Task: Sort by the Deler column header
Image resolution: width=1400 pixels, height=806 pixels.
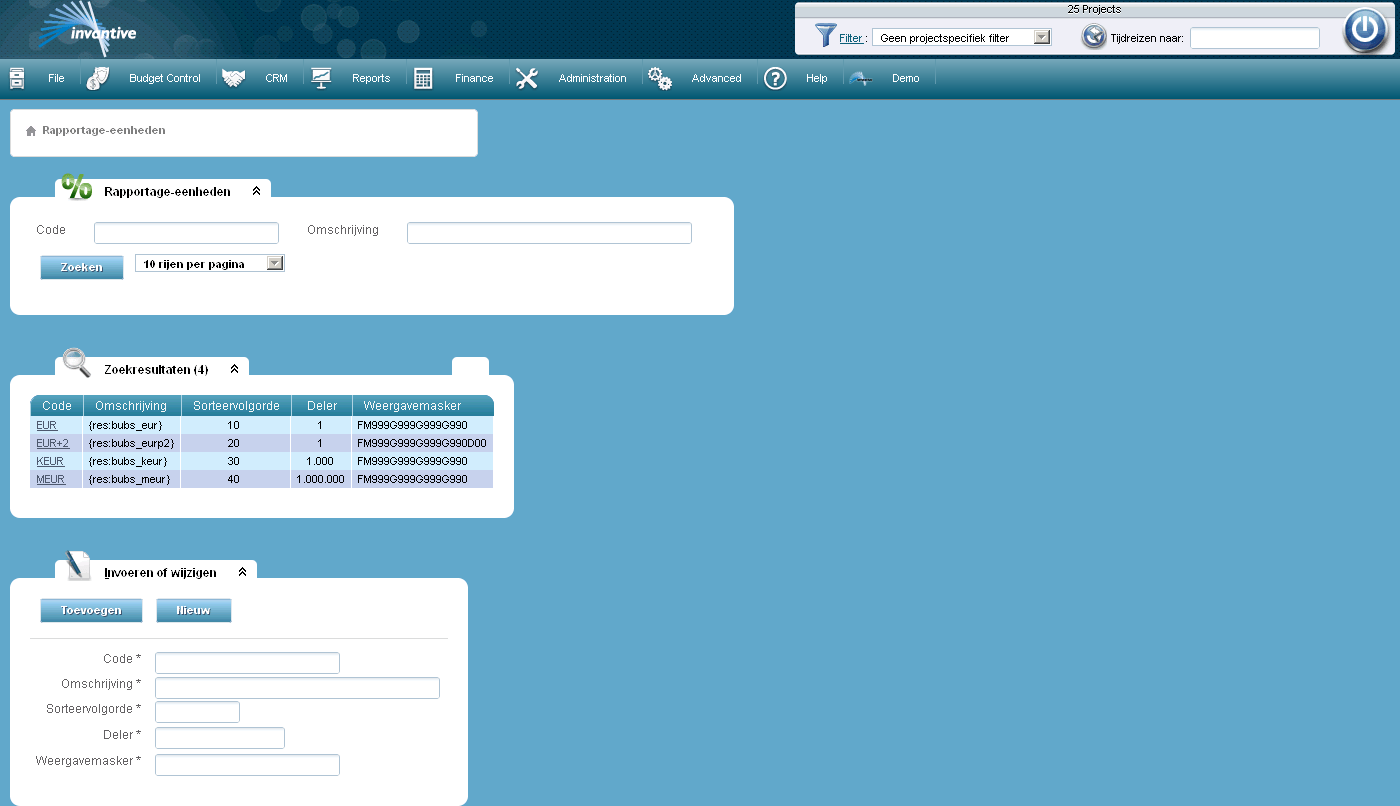Action: (x=322, y=405)
